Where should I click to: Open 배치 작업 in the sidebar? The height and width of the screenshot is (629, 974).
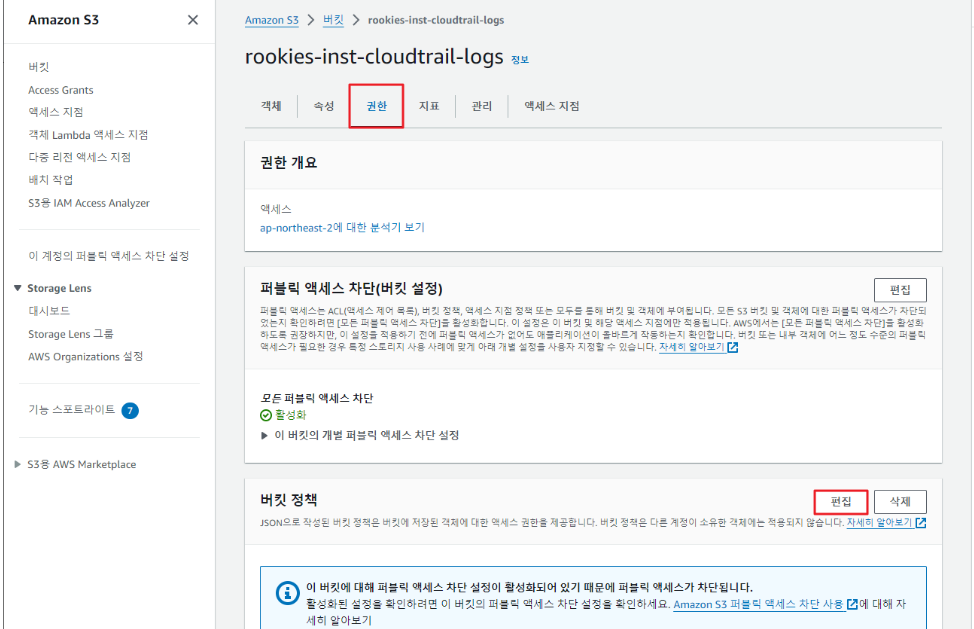pos(51,180)
